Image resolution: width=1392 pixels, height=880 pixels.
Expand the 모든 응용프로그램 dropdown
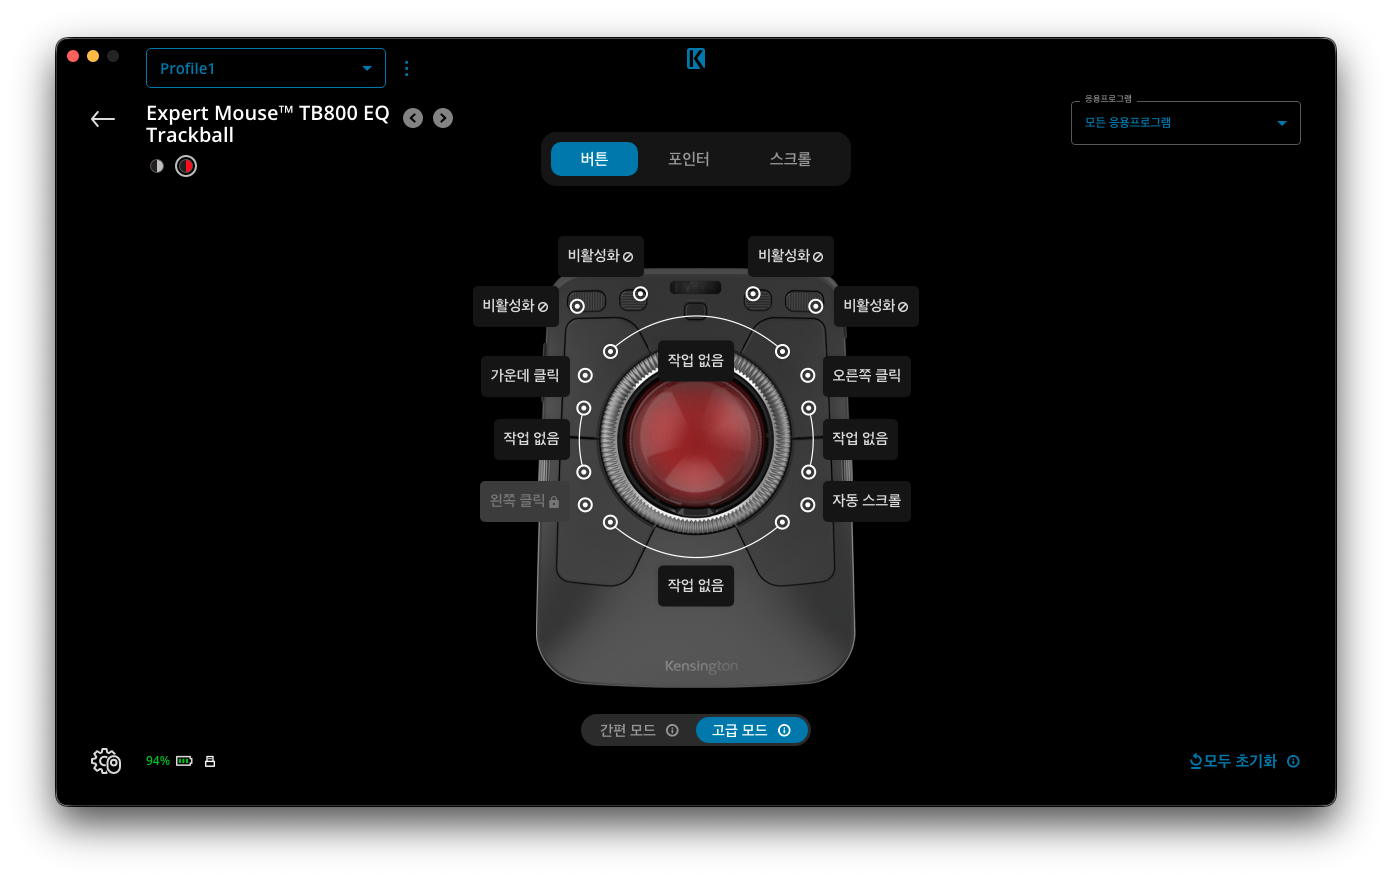tap(1186, 123)
